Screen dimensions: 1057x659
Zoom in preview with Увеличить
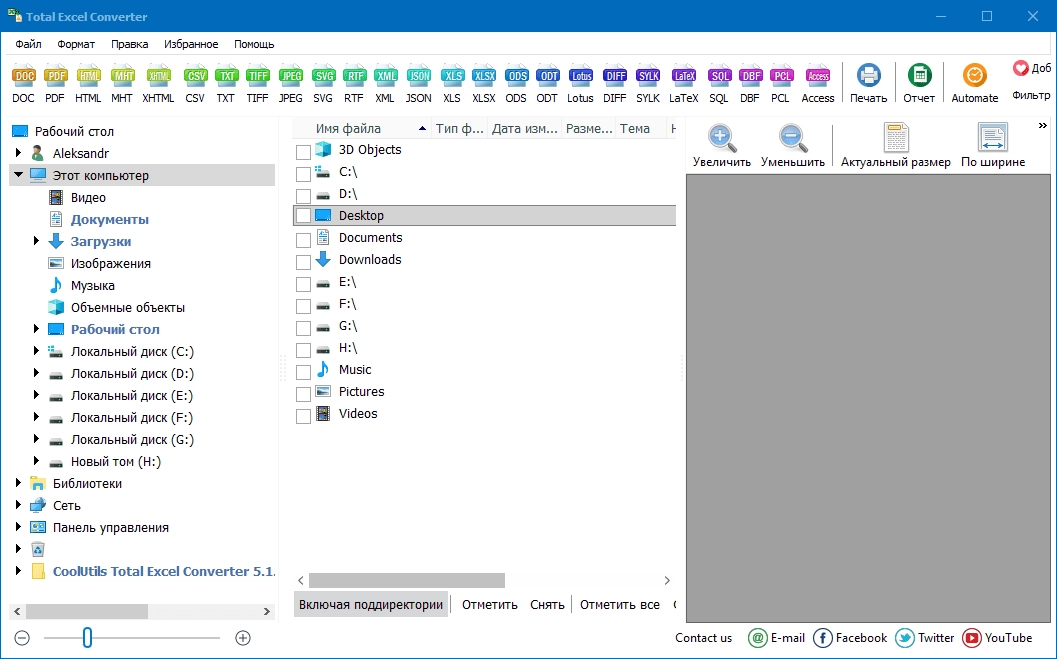tap(721, 146)
